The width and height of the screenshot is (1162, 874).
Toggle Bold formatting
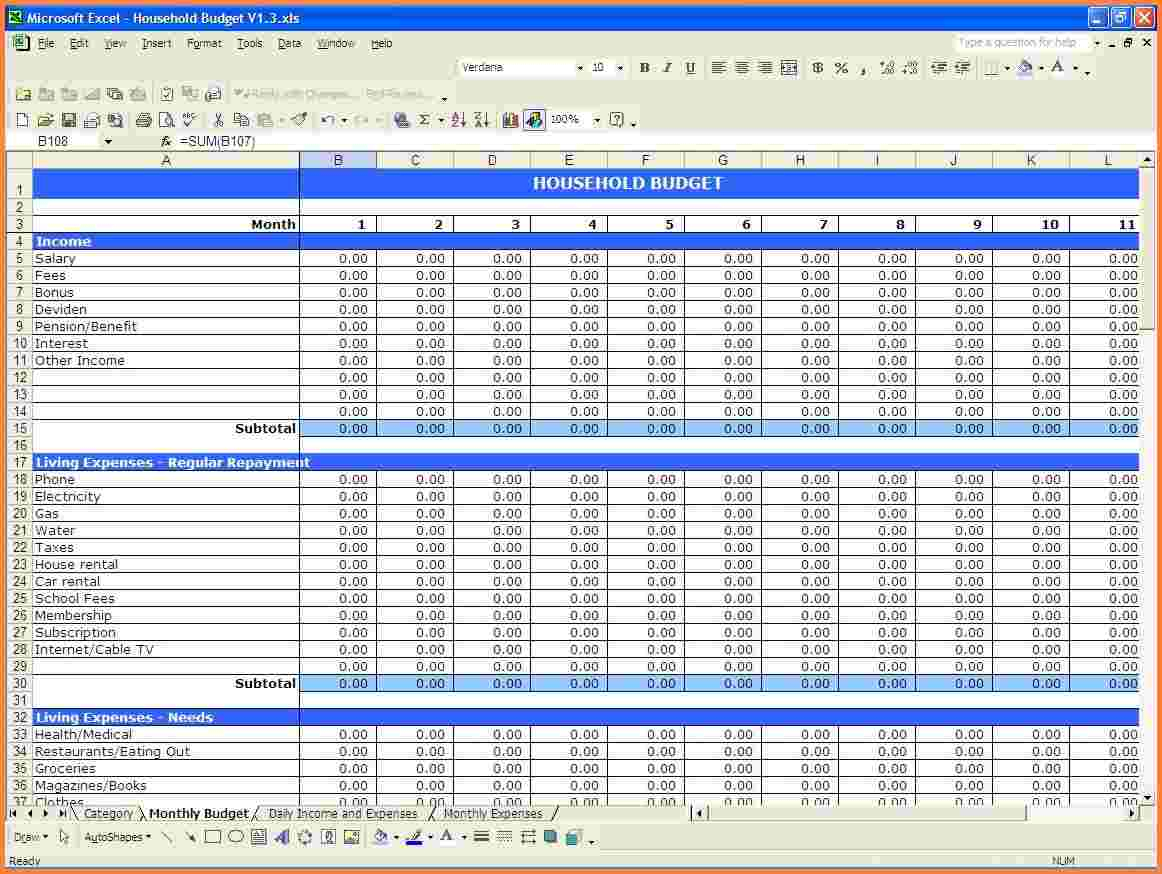click(x=644, y=68)
